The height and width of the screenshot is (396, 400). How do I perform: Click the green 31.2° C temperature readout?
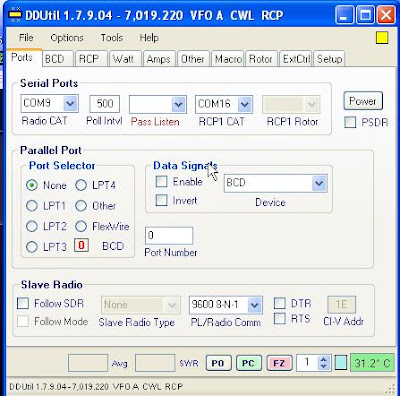pos(372,363)
